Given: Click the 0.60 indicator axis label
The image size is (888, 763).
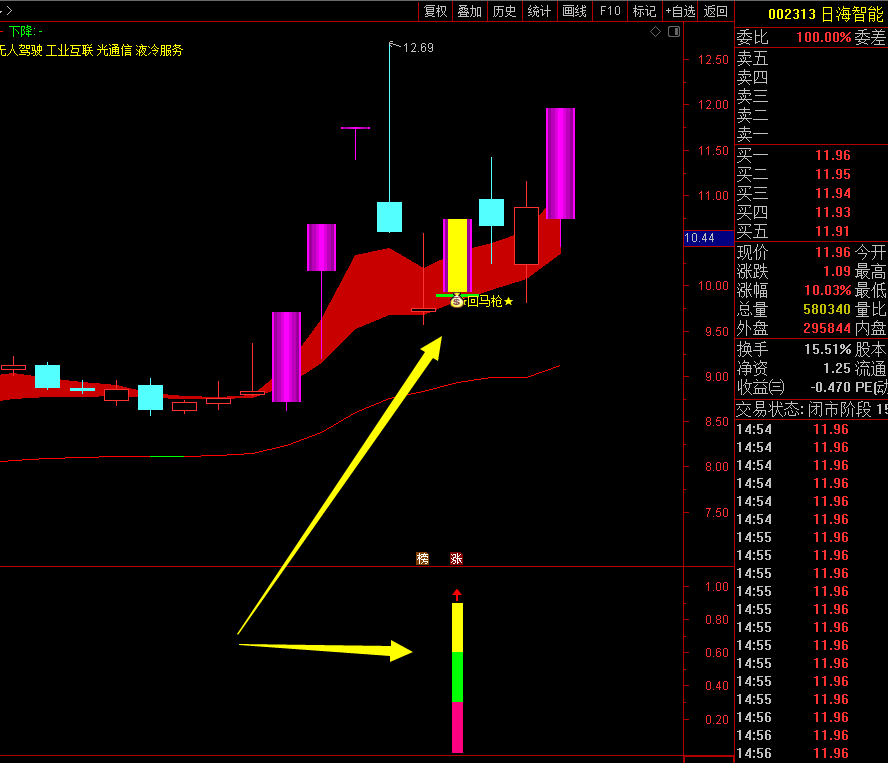Looking at the screenshot, I should click(716, 653).
